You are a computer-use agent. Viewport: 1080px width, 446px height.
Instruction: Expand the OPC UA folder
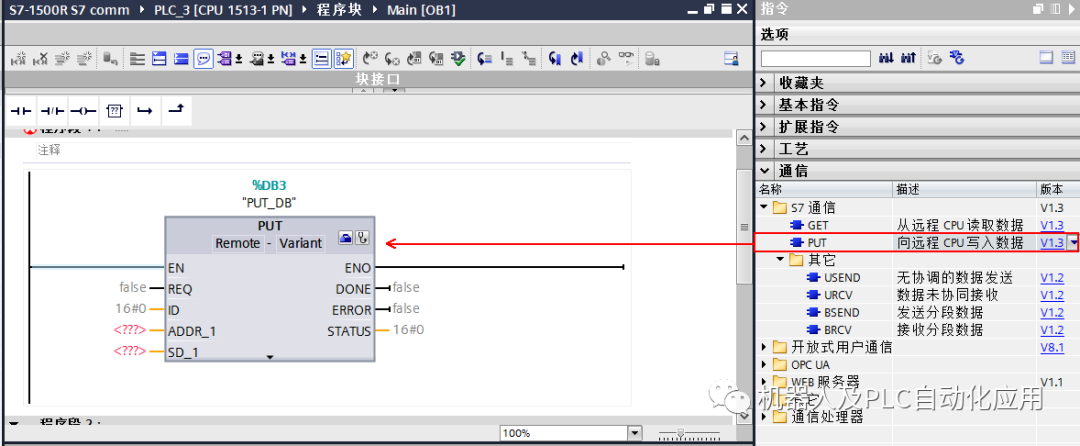(764, 364)
